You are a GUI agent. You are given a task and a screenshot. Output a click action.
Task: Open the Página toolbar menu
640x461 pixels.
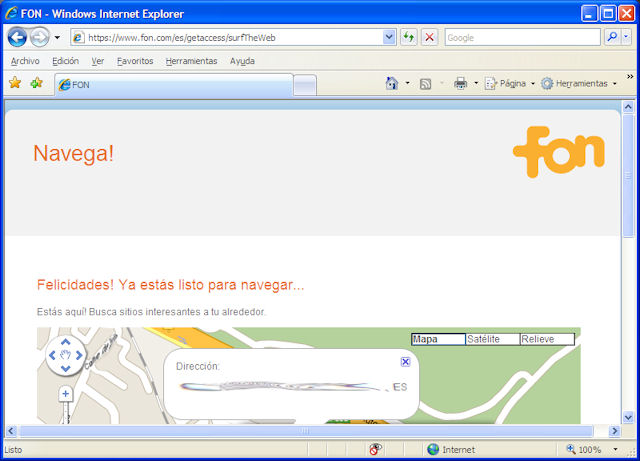click(510, 83)
